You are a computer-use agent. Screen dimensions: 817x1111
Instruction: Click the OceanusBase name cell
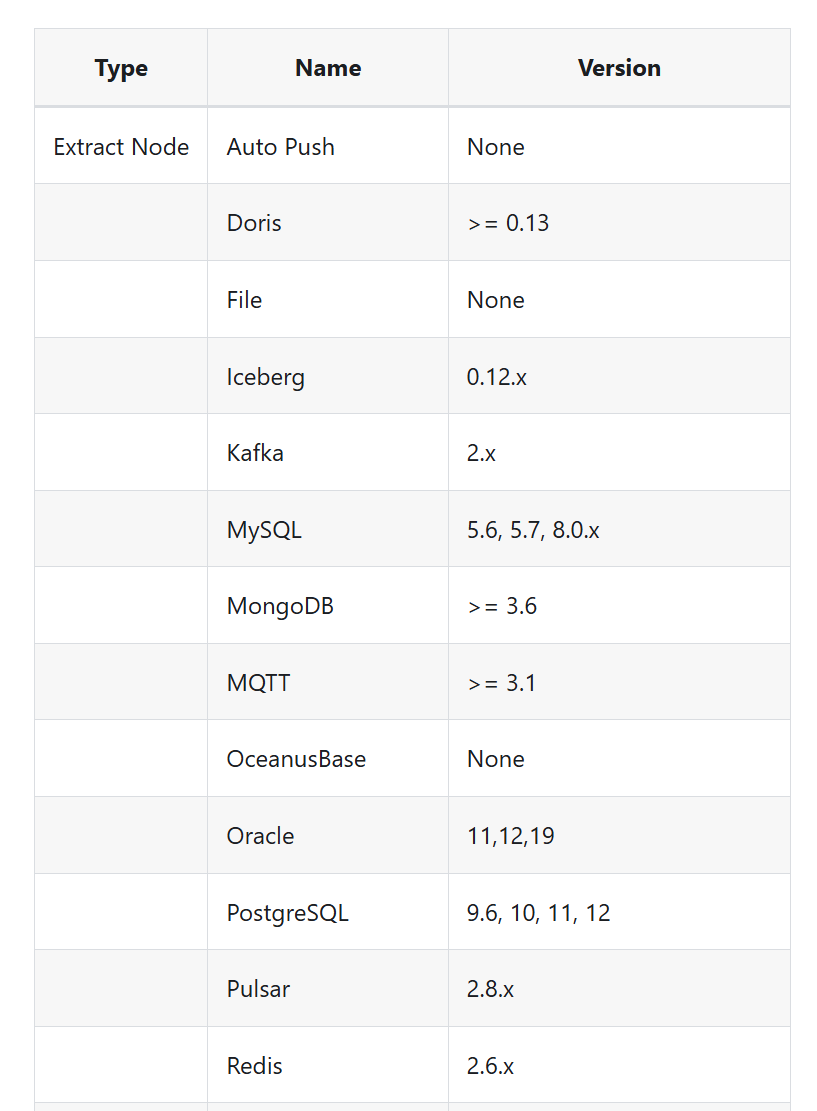pos(296,759)
